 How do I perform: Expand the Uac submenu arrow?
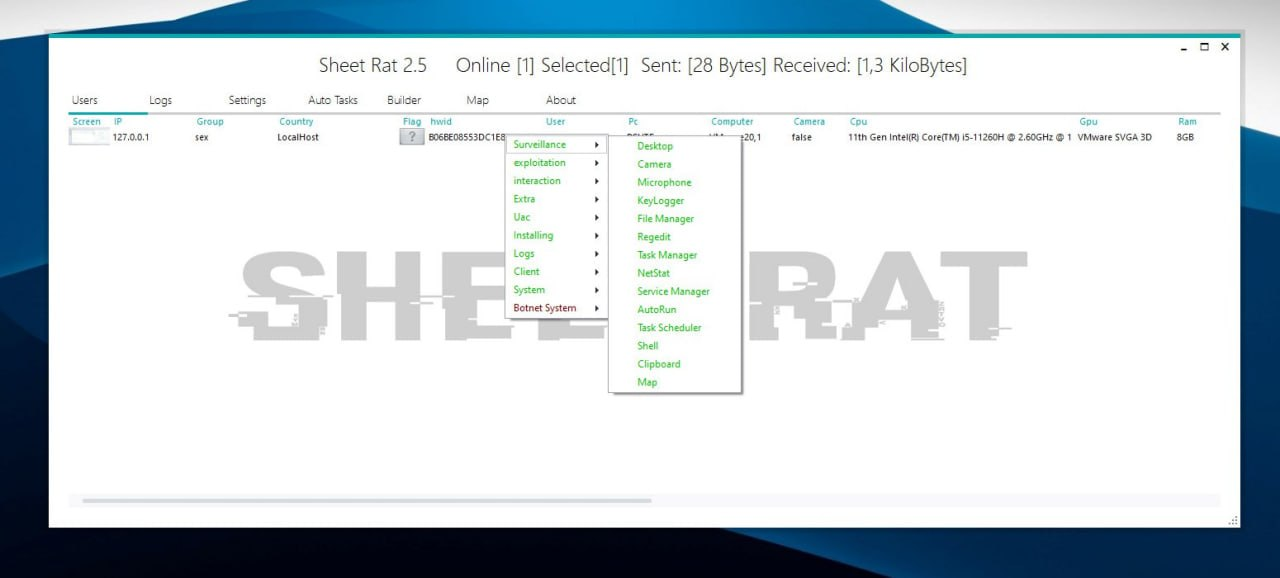click(x=597, y=217)
